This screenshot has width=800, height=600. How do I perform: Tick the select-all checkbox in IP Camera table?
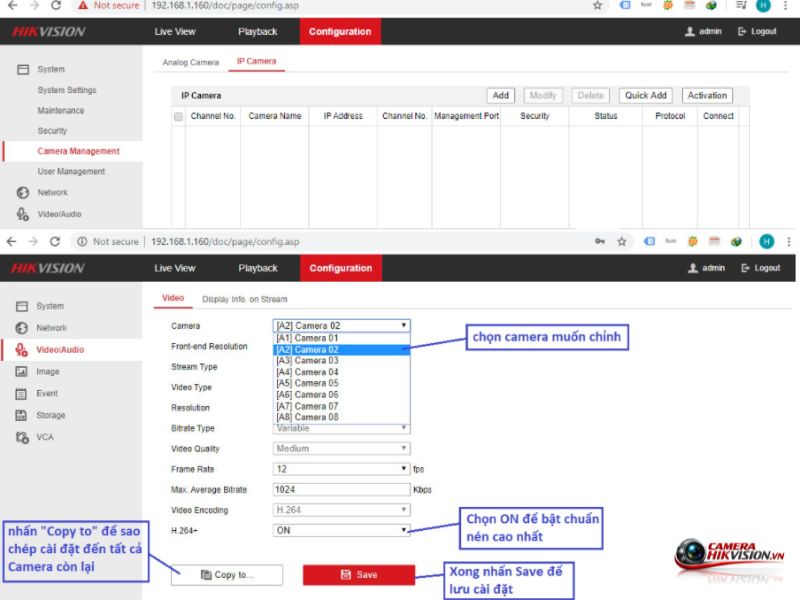tap(178, 116)
